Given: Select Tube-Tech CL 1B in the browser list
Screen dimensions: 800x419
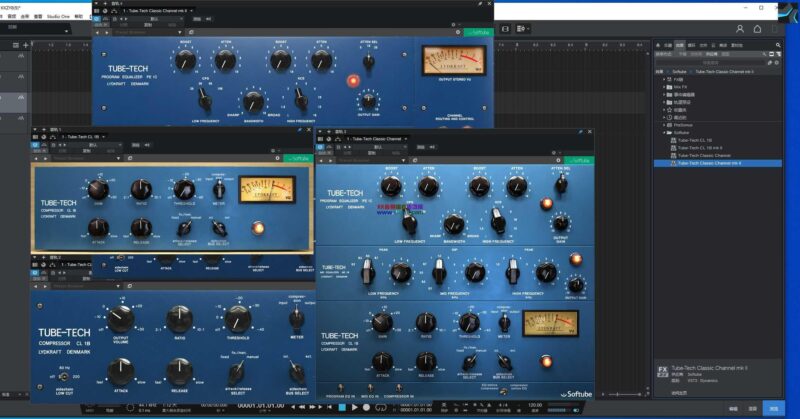Looking at the screenshot, I should point(695,140).
